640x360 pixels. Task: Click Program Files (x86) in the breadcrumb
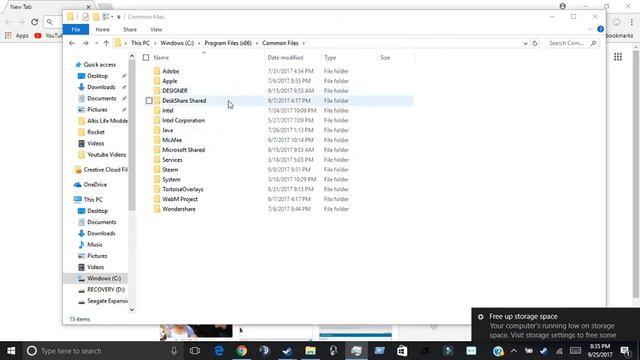tap(228, 43)
